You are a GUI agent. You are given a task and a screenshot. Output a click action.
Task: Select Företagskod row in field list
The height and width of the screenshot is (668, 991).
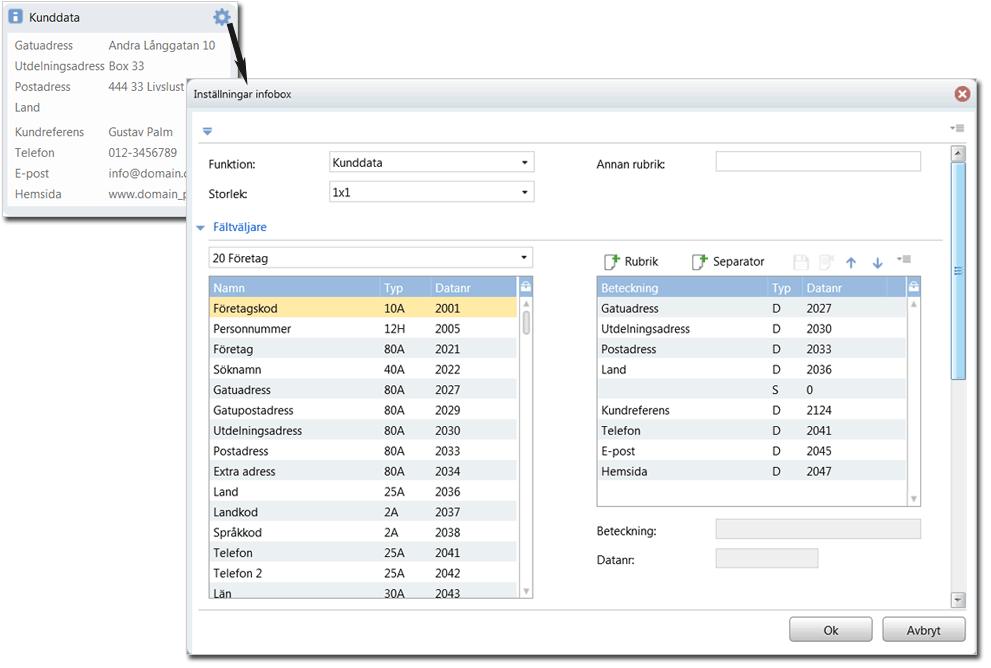coord(363,308)
